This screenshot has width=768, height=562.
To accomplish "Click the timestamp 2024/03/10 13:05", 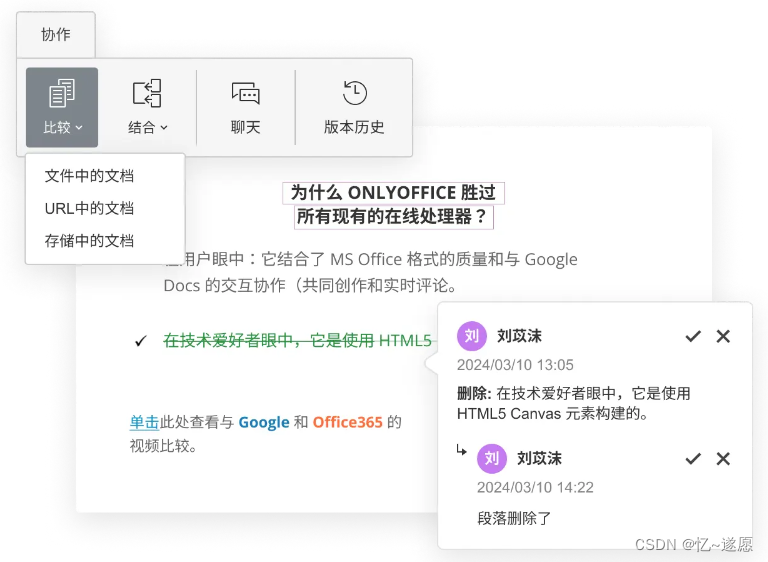I will [515, 365].
